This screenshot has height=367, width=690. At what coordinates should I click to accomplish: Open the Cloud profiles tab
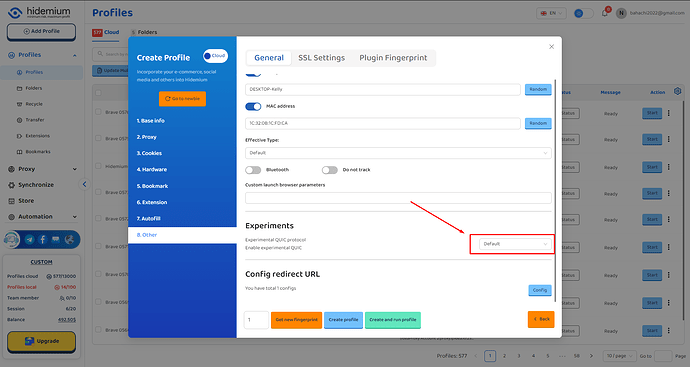coord(106,32)
